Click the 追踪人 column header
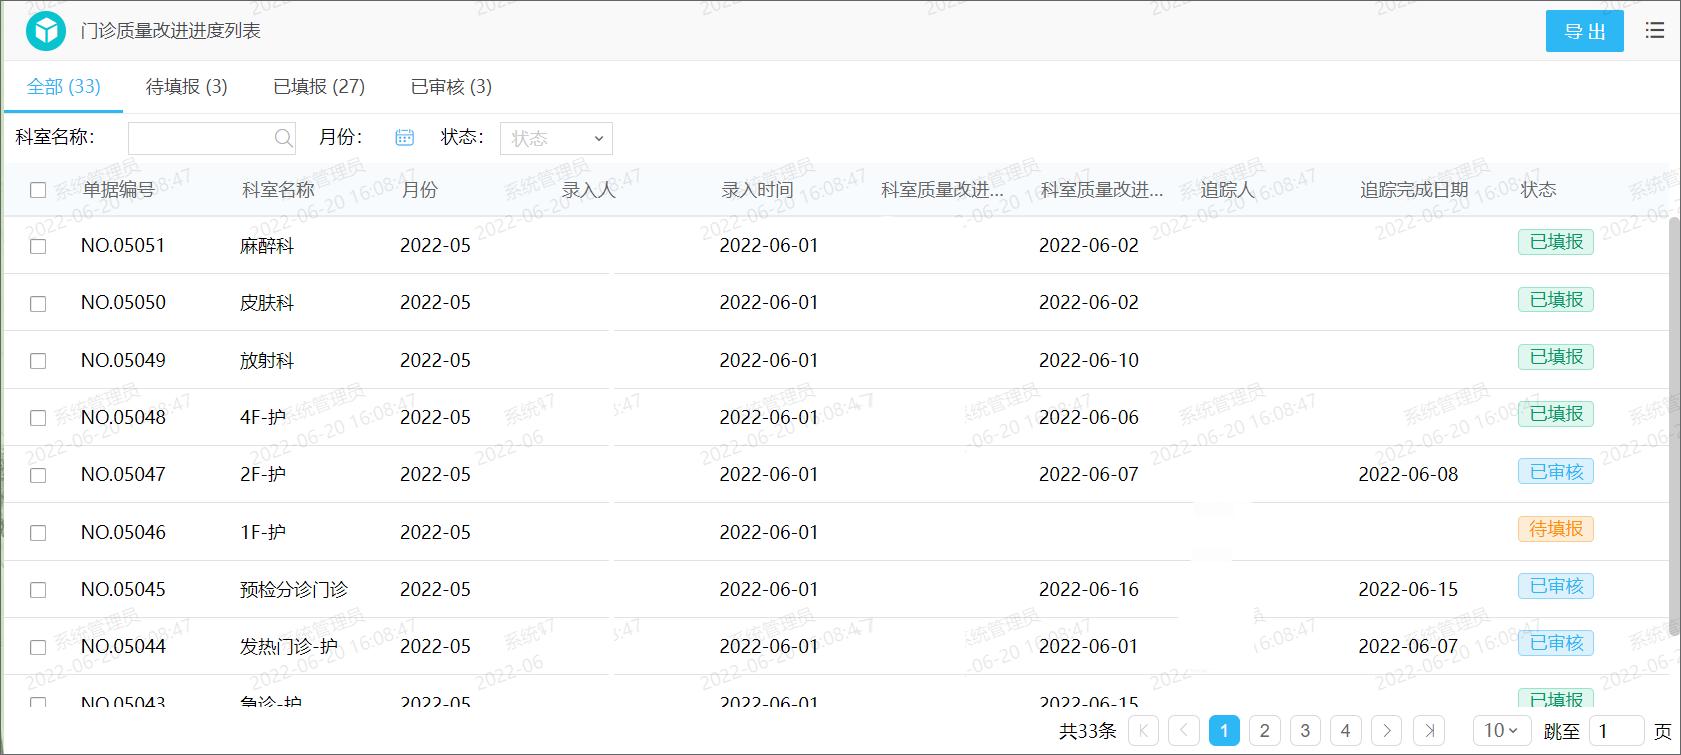 (x=1227, y=190)
